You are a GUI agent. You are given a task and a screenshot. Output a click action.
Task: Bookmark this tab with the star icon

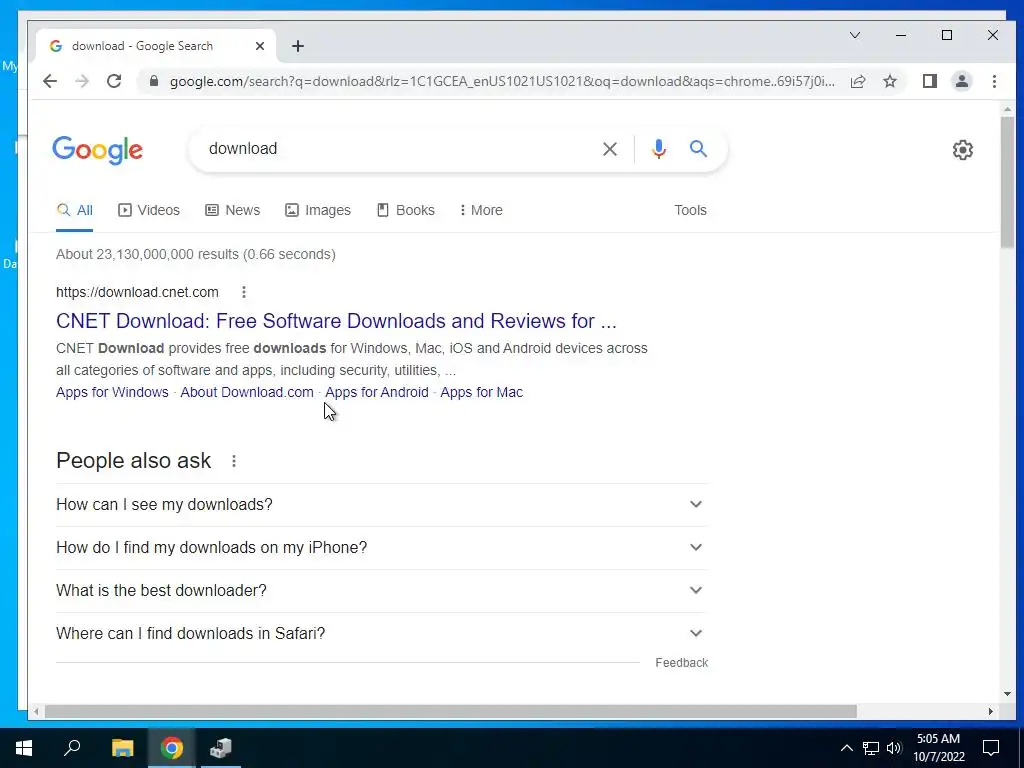tap(889, 81)
